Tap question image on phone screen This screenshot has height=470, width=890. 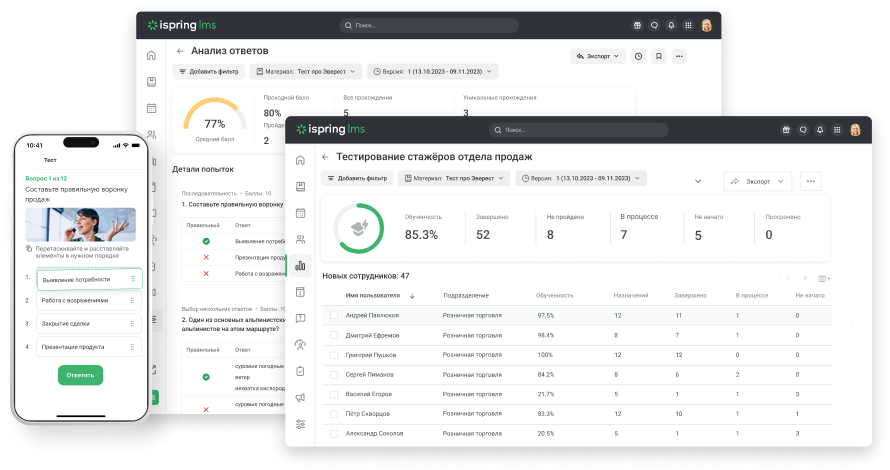tap(81, 225)
